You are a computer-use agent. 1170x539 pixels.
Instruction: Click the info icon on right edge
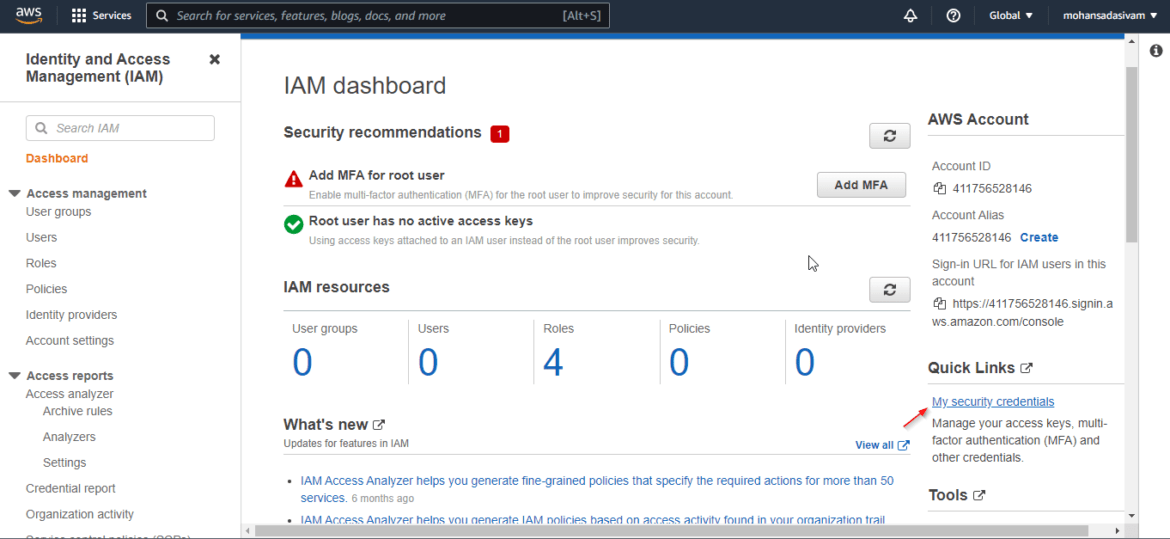click(x=1156, y=51)
